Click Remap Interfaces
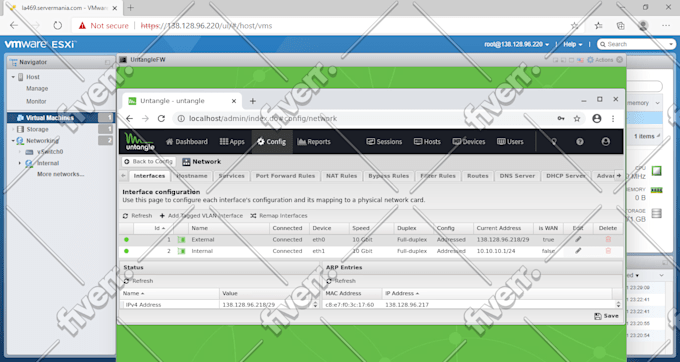This screenshot has height=362, width=680. [279, 215]
